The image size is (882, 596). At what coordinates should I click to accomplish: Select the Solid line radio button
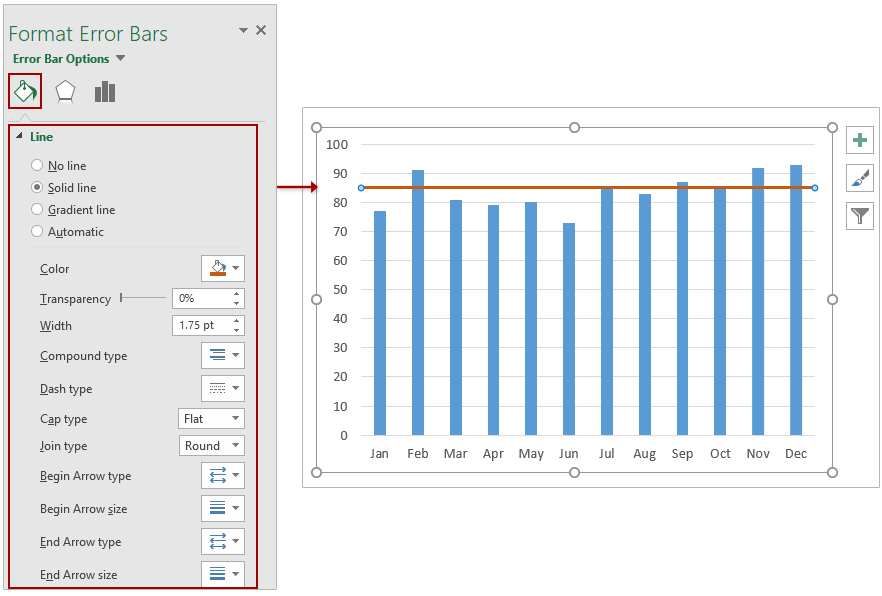(x=36, y=187)
